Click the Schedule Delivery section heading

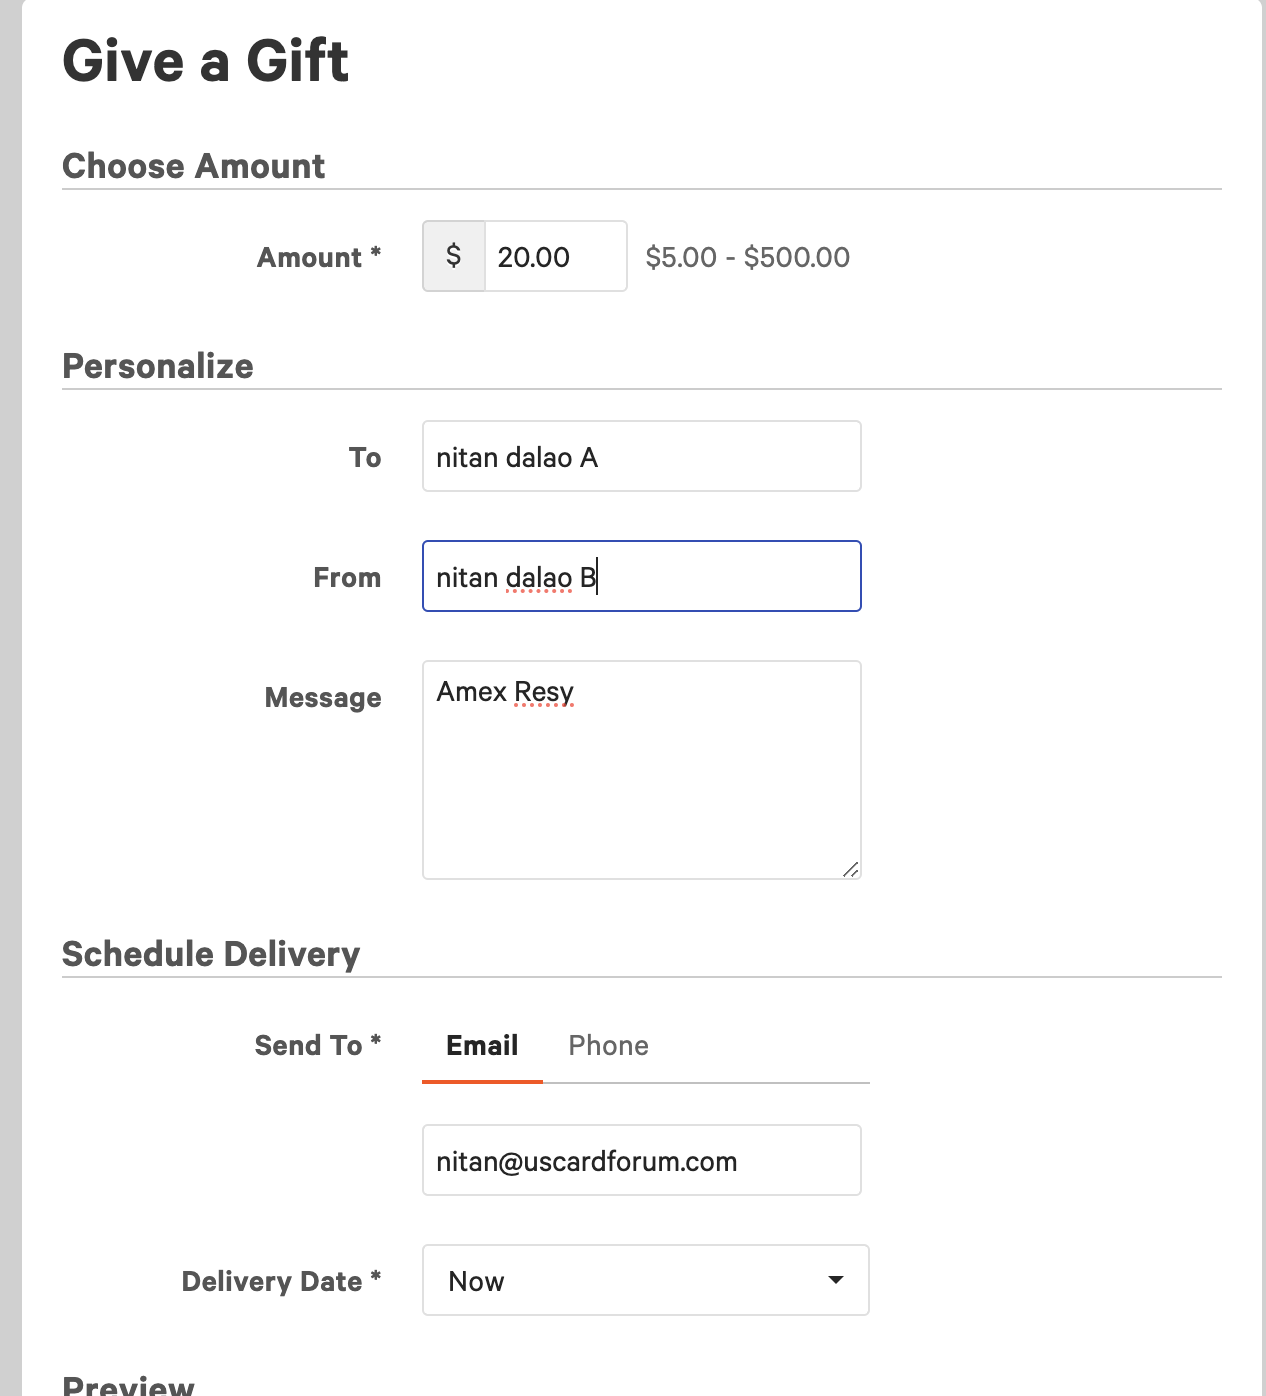coord(211,954)
